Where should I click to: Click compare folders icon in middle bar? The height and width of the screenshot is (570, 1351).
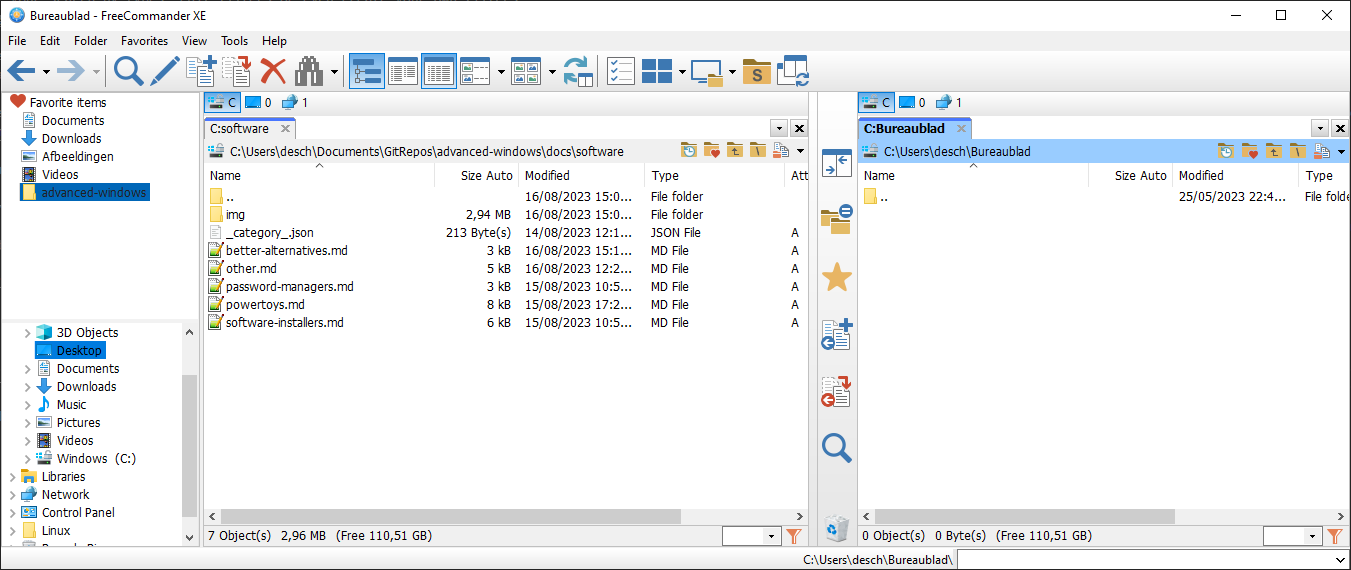coord(836,220)
